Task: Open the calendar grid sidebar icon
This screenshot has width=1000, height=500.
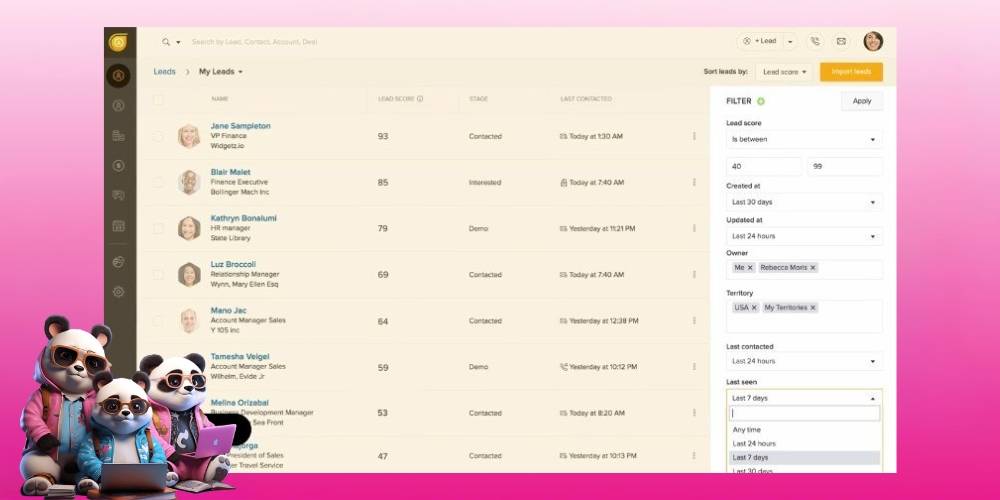Action: [x=118, y=226]
